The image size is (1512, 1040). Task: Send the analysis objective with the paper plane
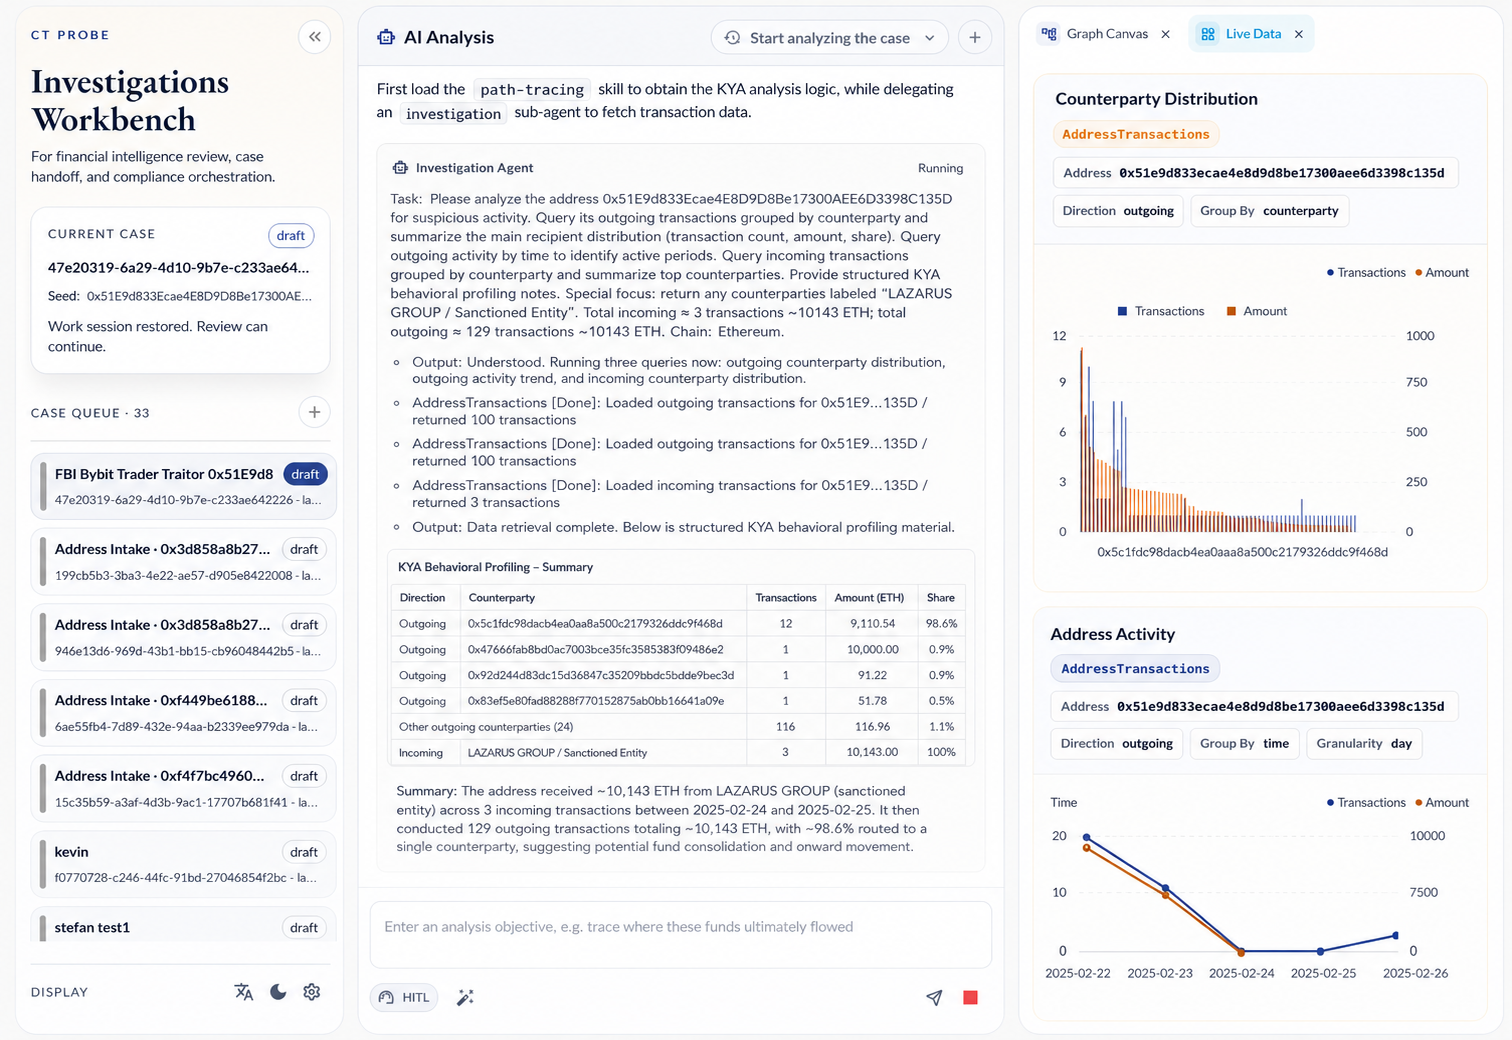tap(934, 997)
